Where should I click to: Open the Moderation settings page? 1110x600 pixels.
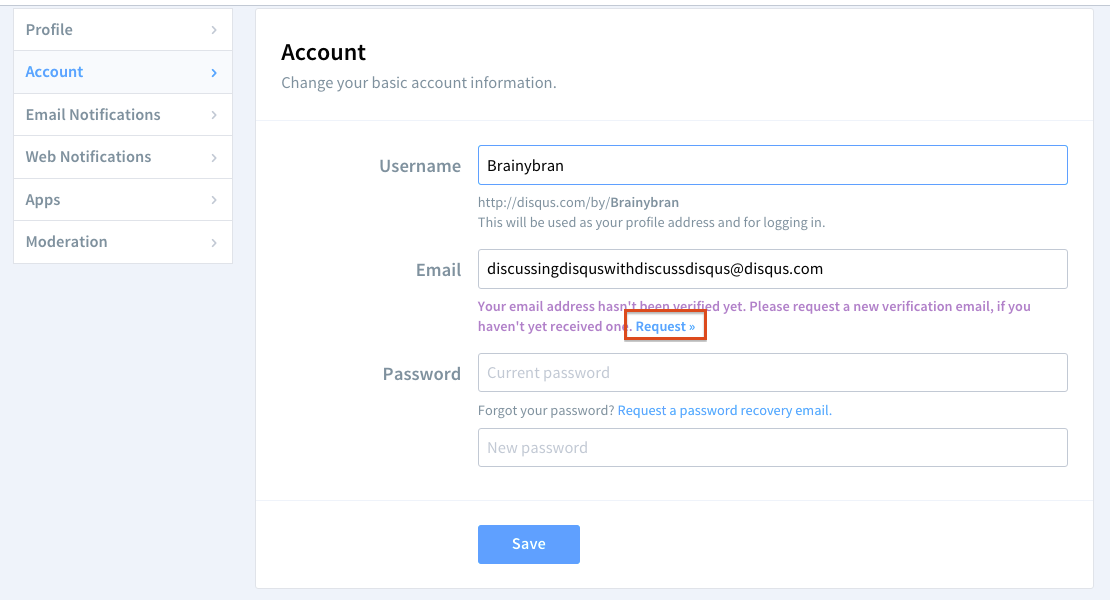[x=66, y=242]
